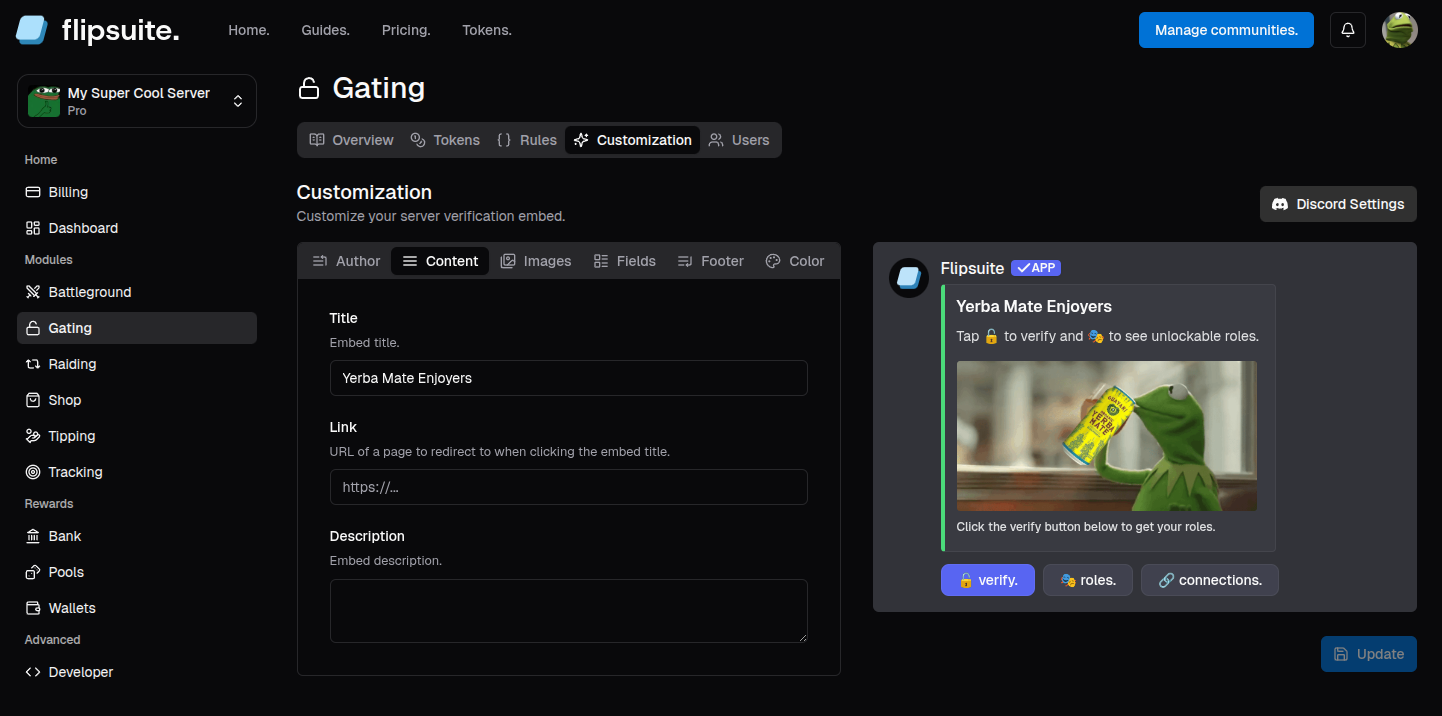Screen dimensions: 1442x716
Task: Click the flipsuite logo icon
Action: pos(32,30)
